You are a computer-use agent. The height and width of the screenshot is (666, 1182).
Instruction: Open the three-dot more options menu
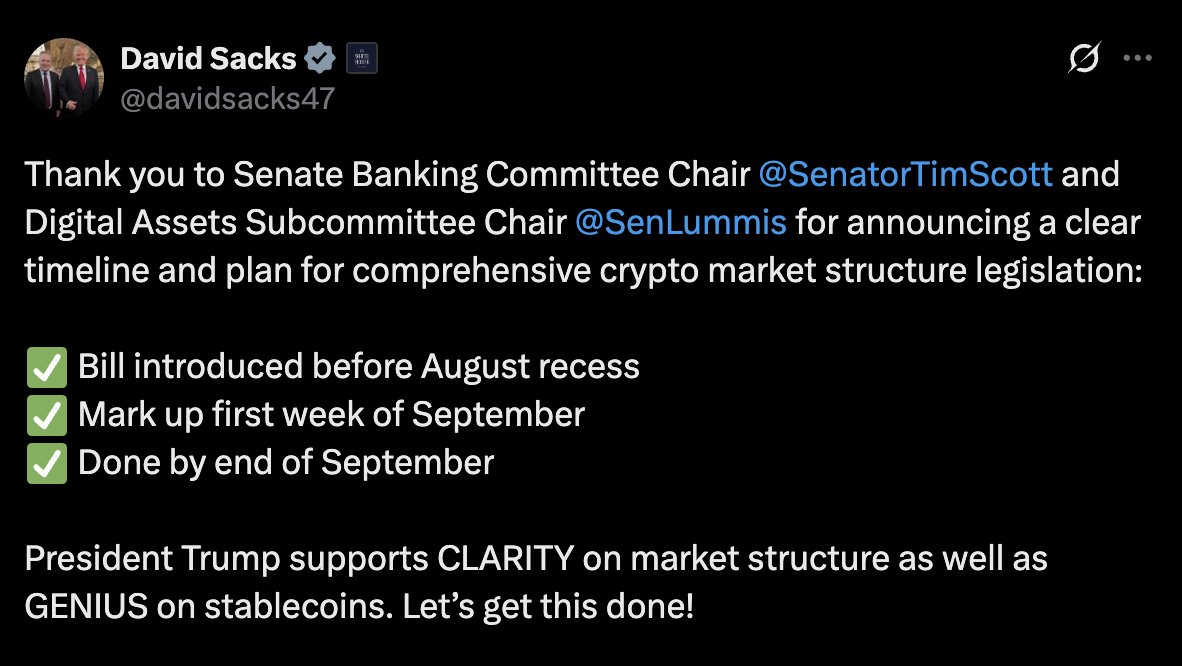[1137, 58]
